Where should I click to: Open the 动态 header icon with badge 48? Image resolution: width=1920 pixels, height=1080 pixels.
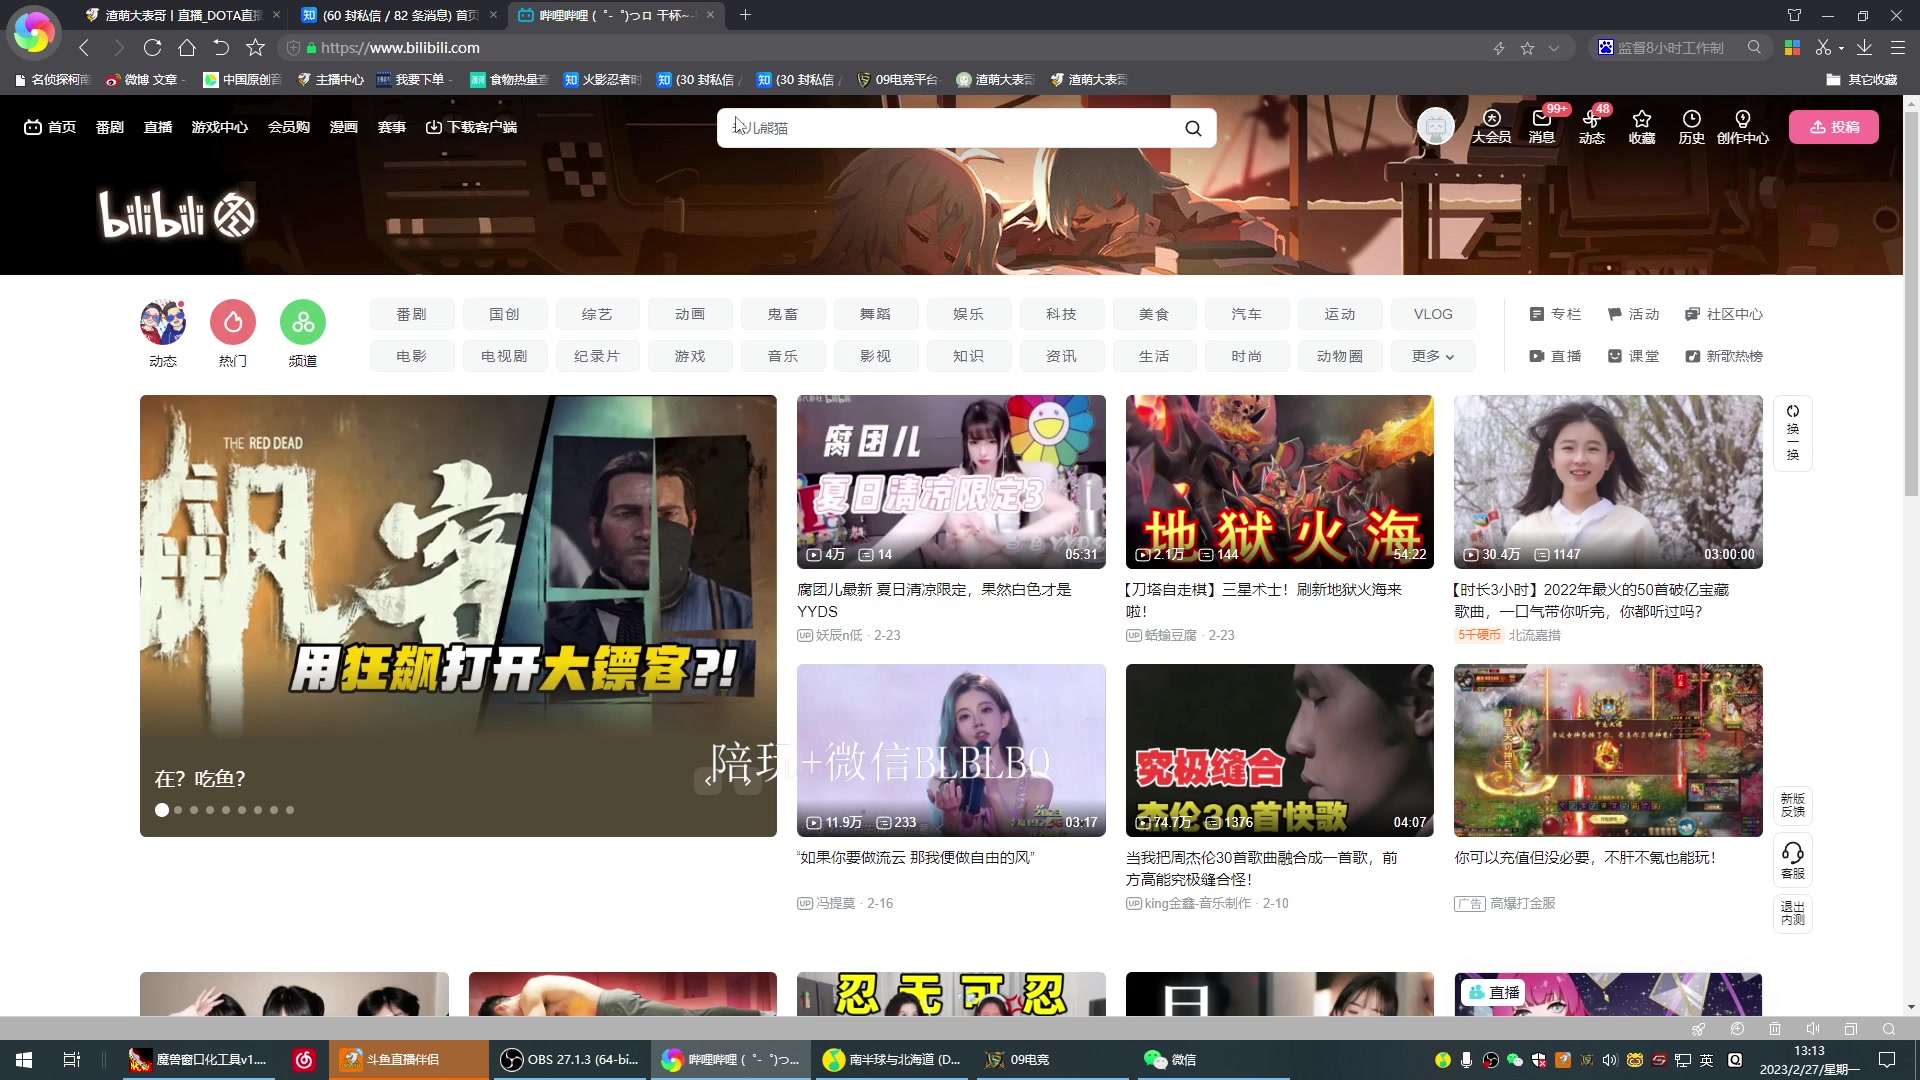point(1591,127)
